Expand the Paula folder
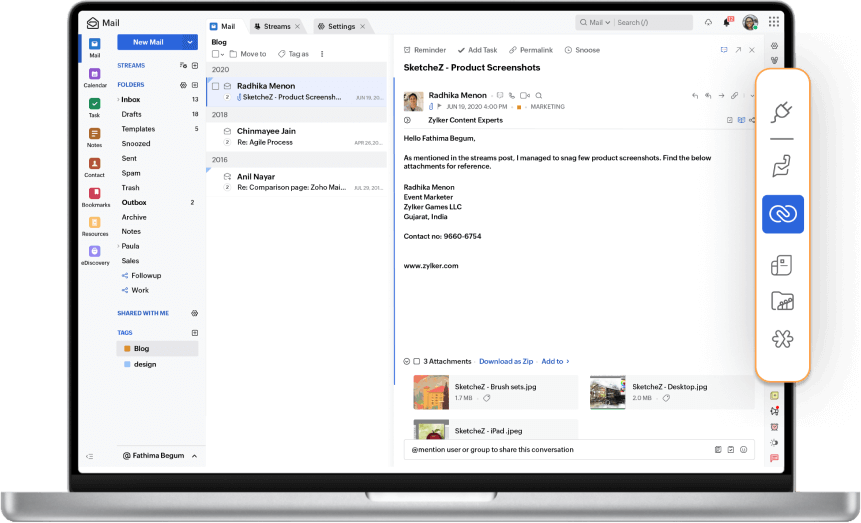 pyautogui.click(x=118, y=246)
